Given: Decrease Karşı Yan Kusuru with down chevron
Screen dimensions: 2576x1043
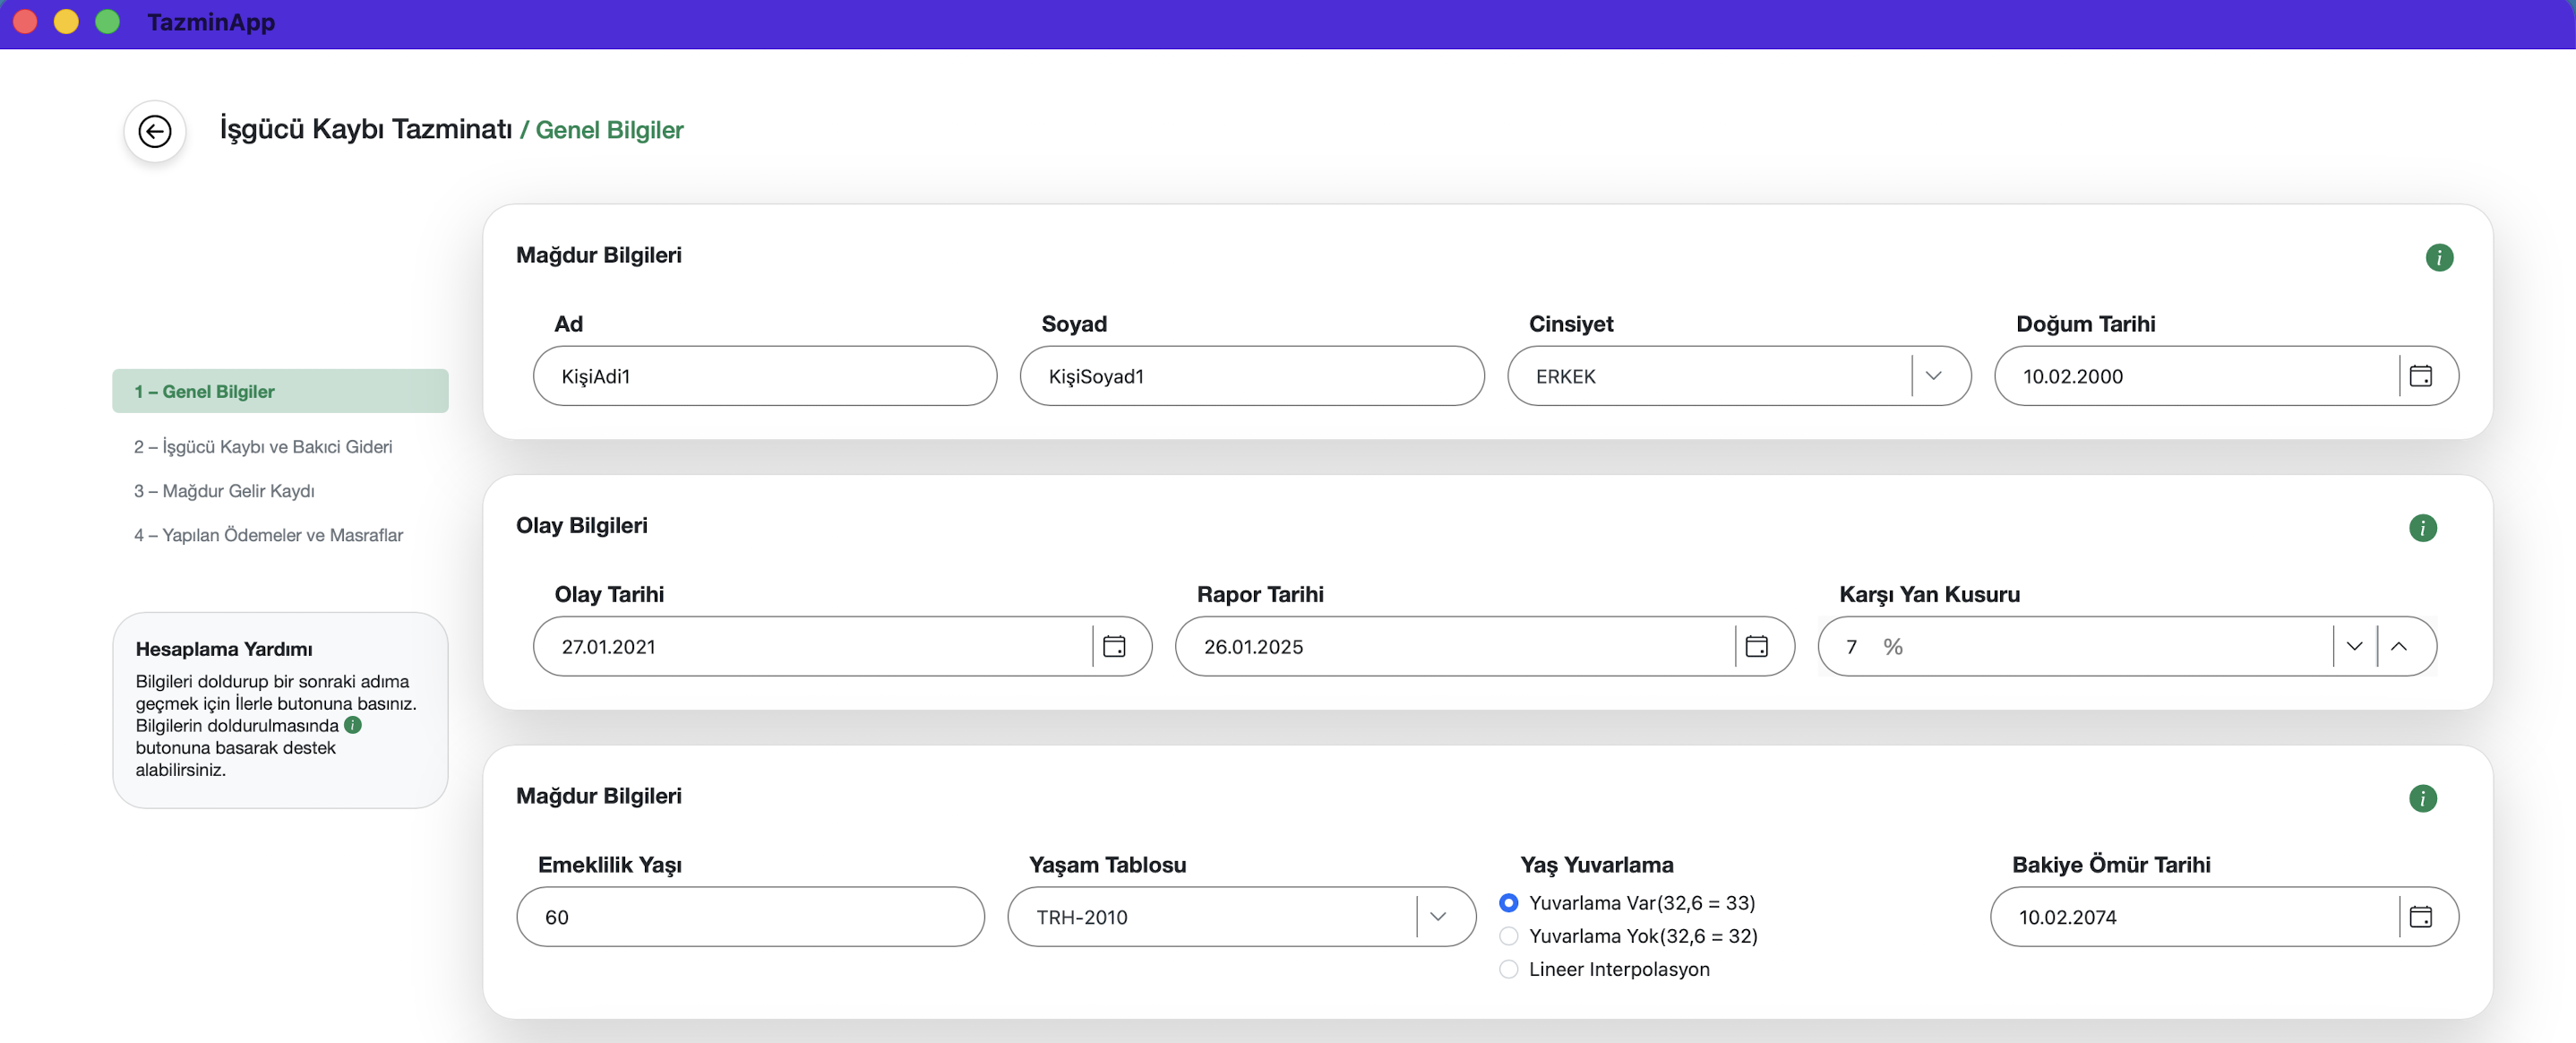Looking at the screenshot, I should pyautogui.click(x=2354, y=647).
